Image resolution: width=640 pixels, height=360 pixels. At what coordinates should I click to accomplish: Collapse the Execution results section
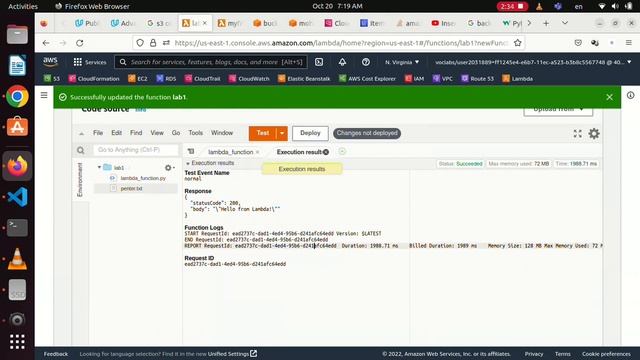click(x=188, y=163)
